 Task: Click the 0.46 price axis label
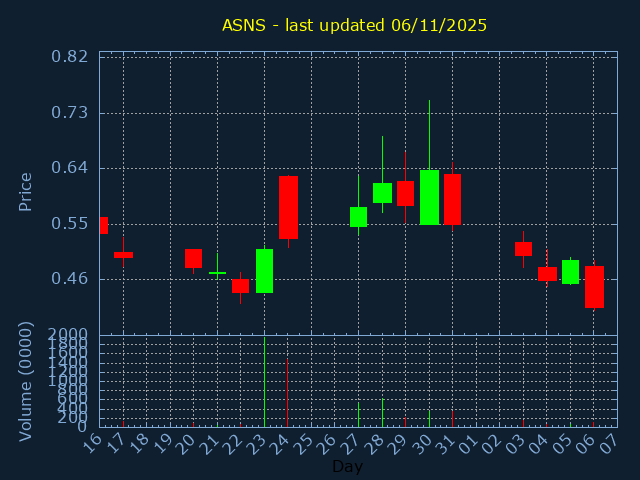[x=69, y=279]
